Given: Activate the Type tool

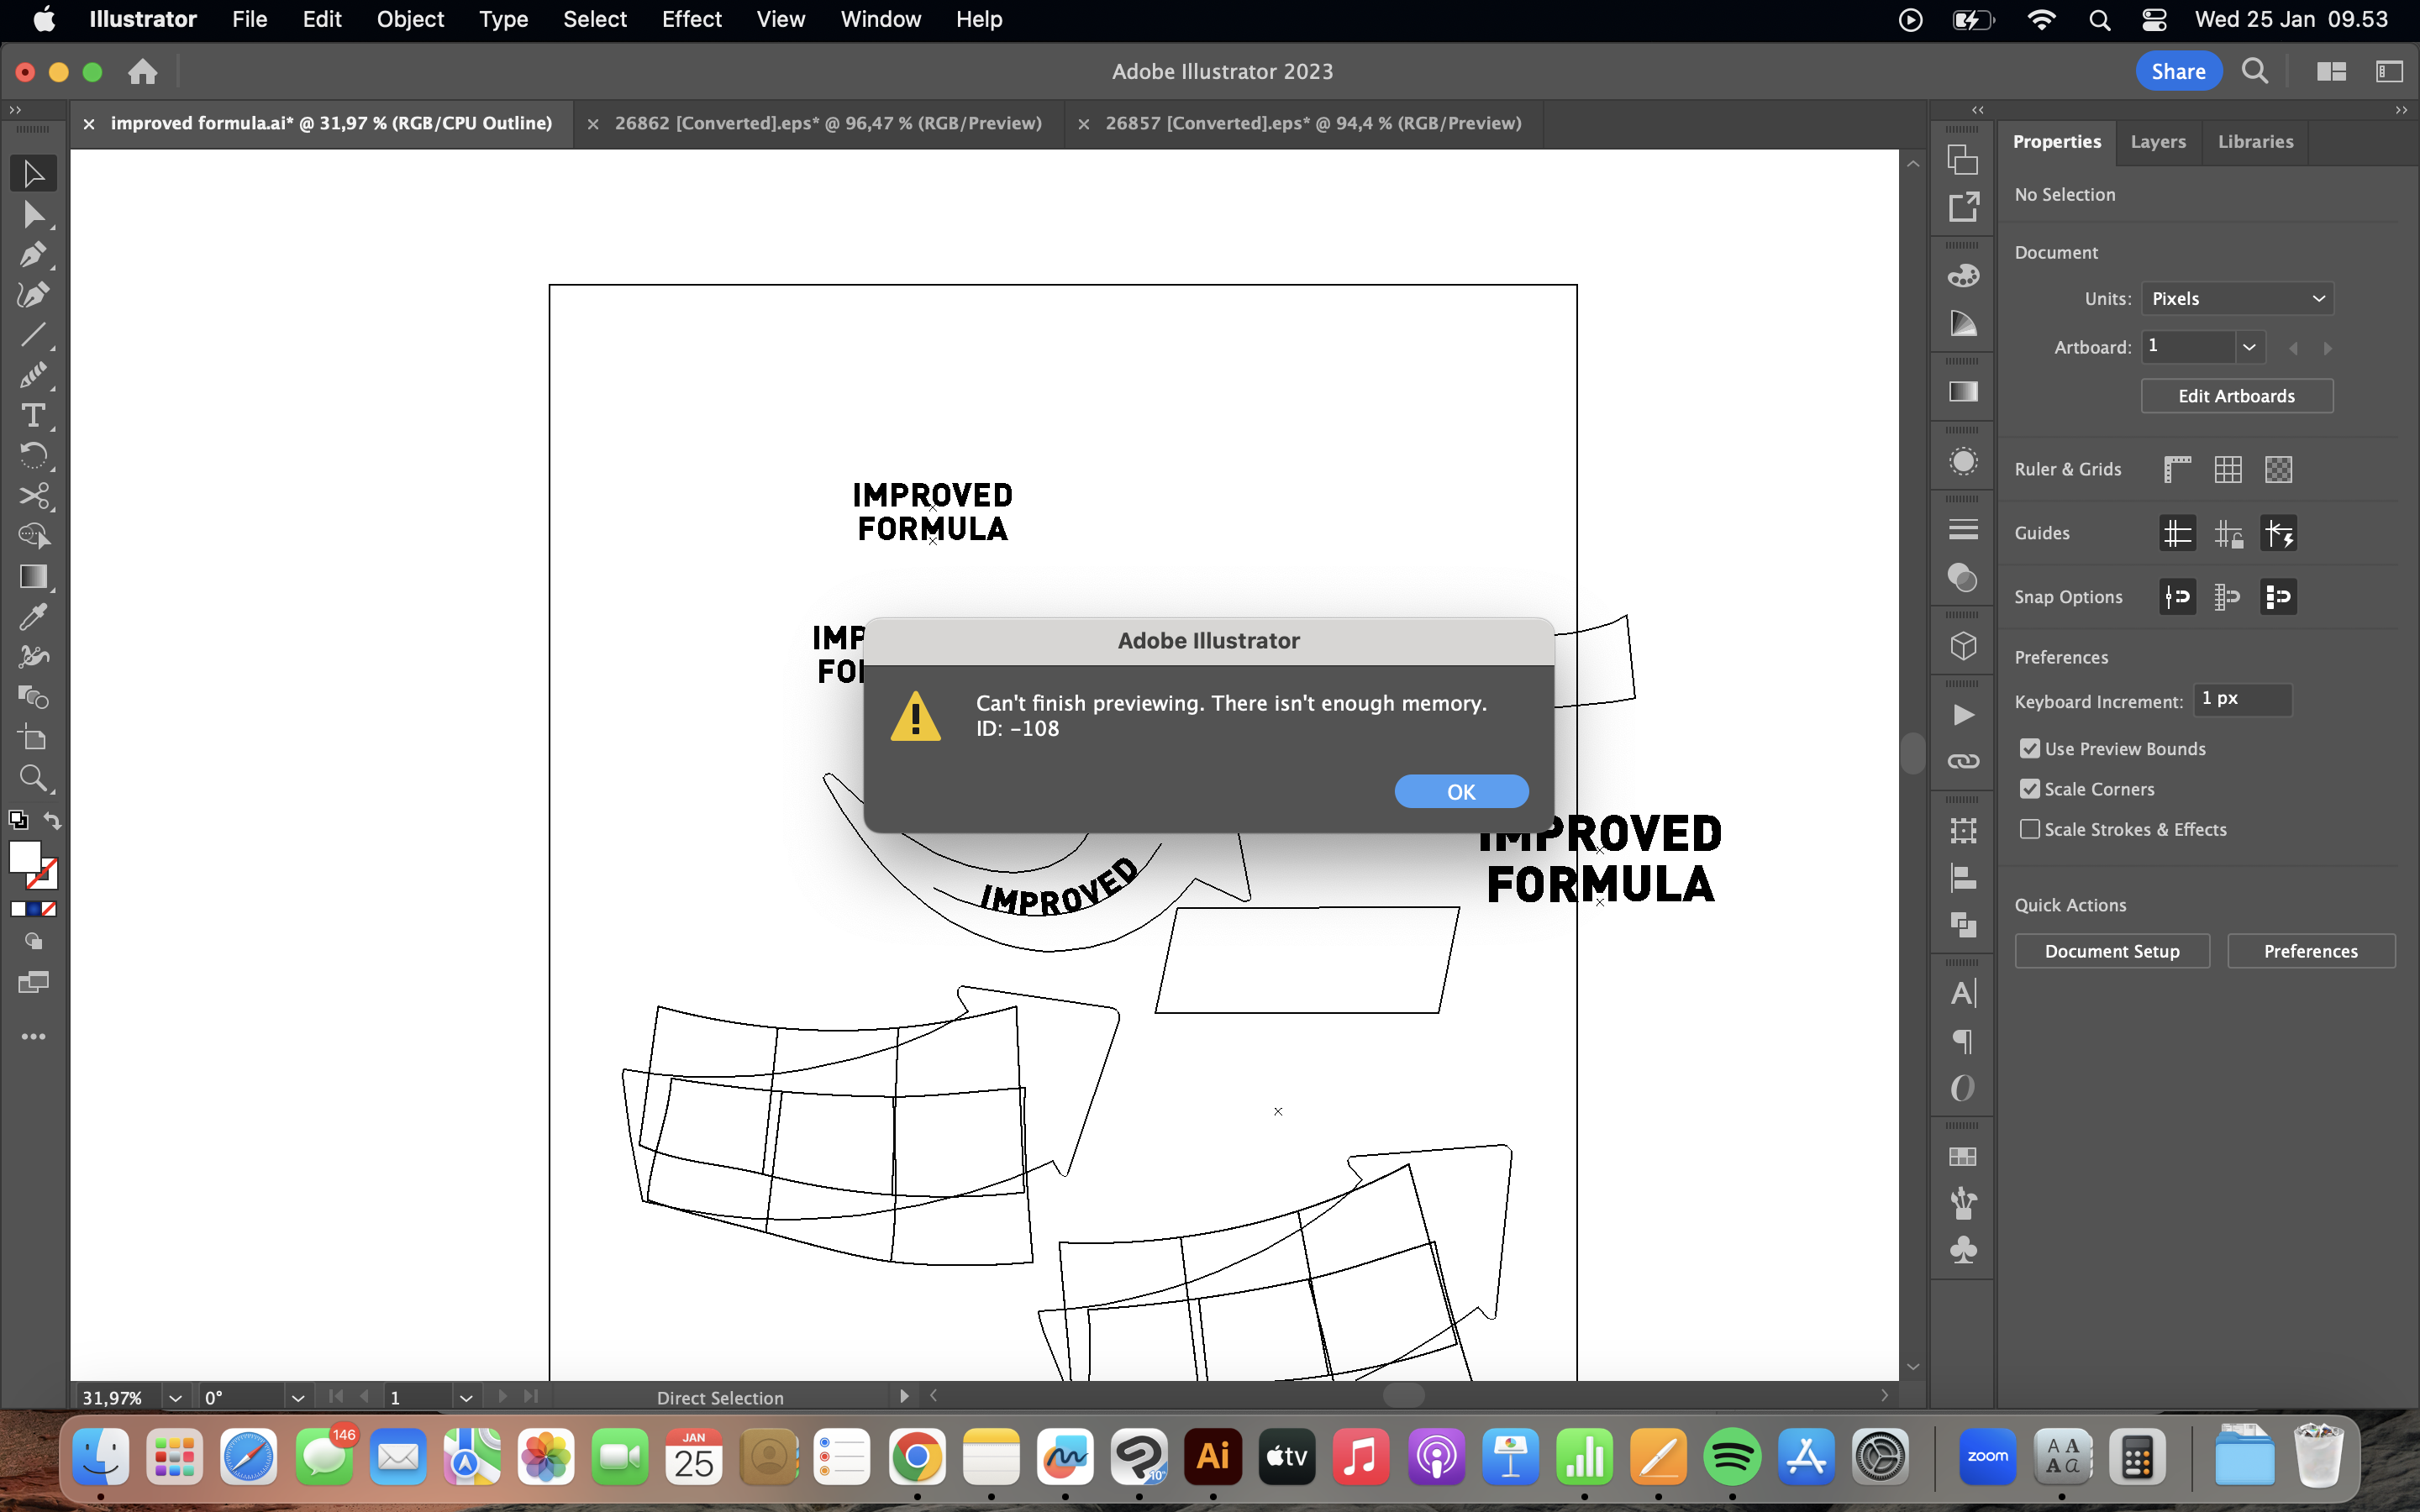Looking at the screenshot, I should point(33,416).
